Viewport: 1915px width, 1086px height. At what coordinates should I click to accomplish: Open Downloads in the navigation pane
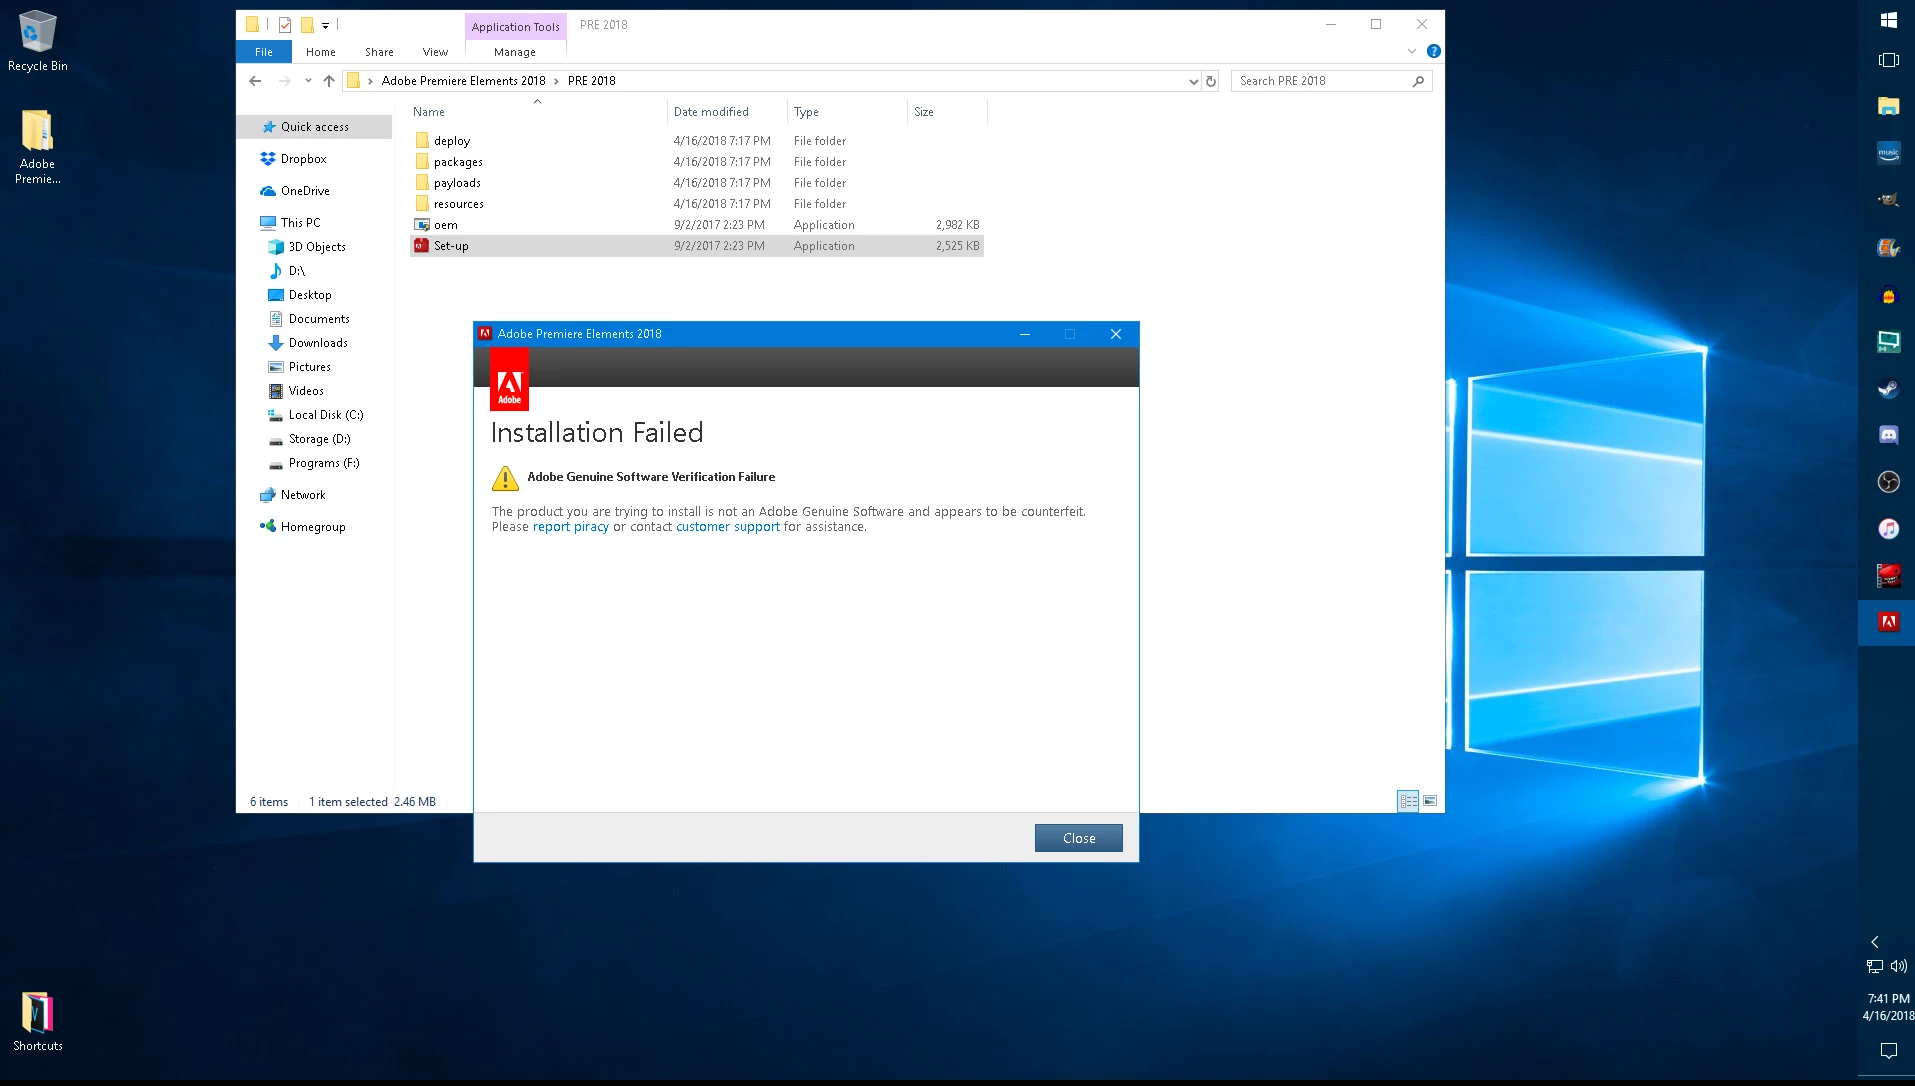pos(318,343)
